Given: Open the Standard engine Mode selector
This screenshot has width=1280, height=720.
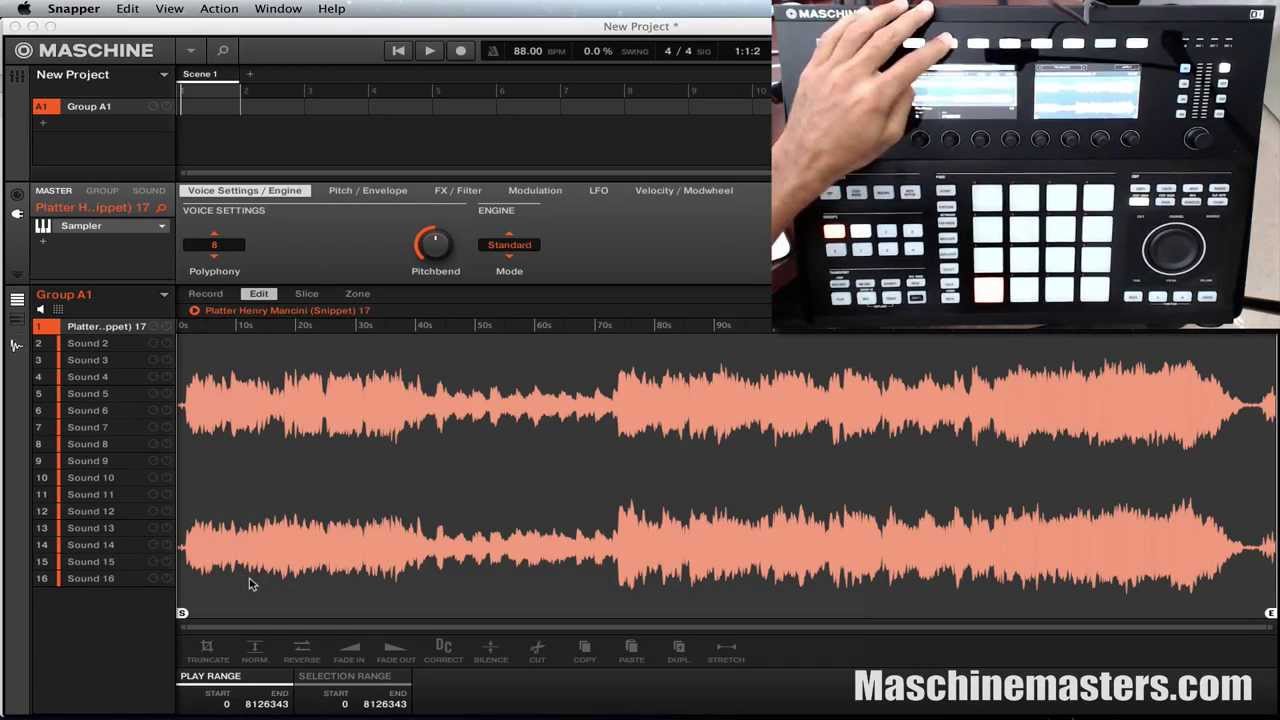Looking at the screenshot, I should coord(509,245).
